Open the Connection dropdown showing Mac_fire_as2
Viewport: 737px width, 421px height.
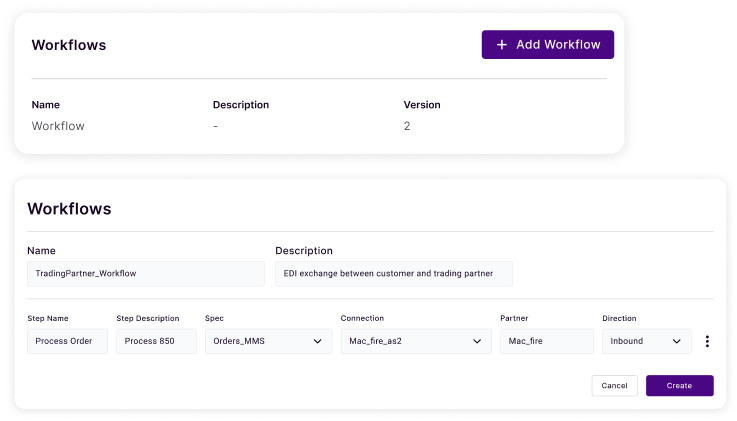415,341
